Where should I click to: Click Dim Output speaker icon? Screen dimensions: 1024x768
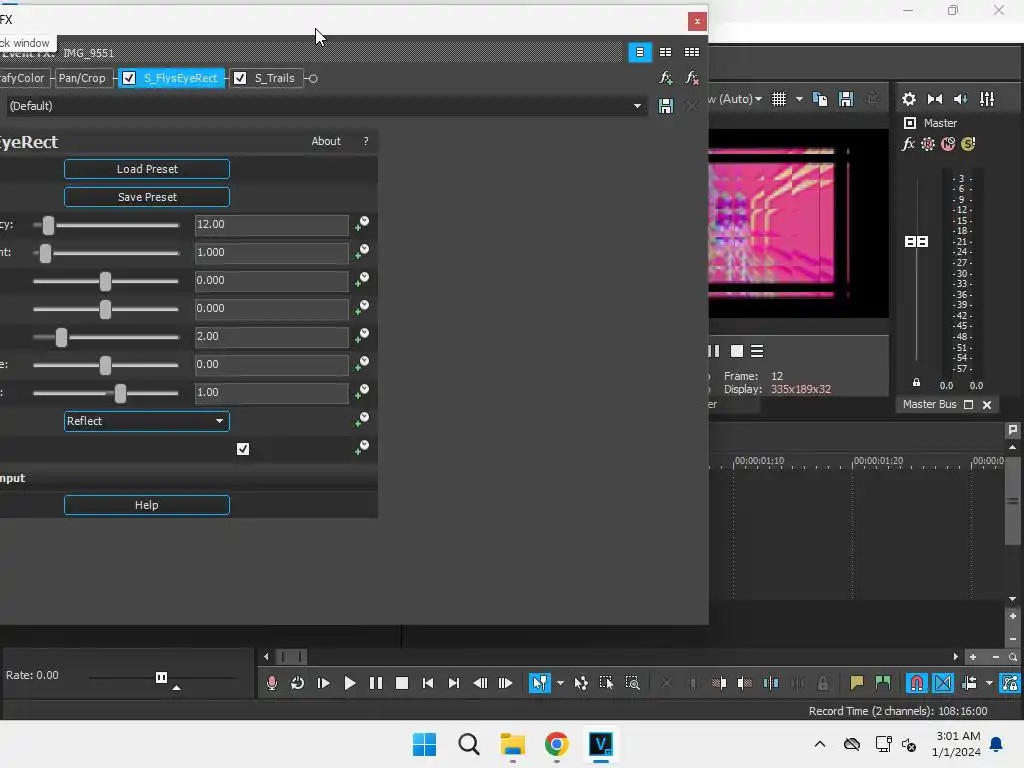[961, 99]
